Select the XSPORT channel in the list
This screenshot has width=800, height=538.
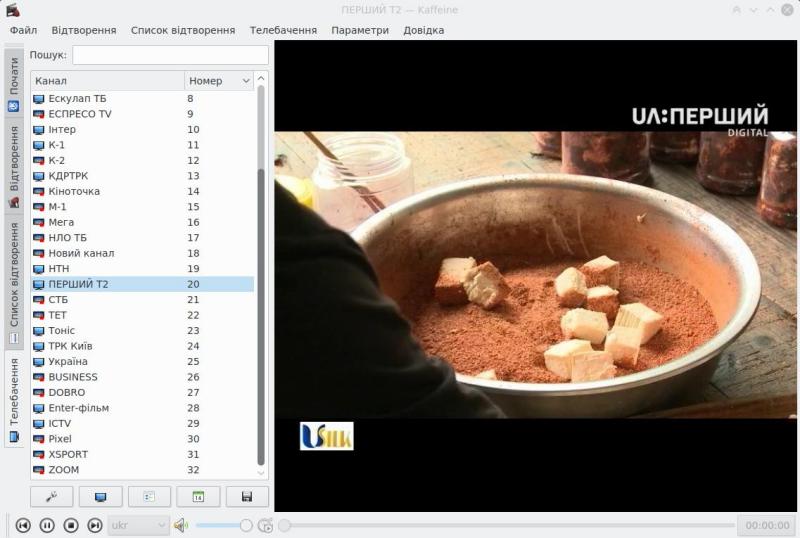(x=68, y=454)
